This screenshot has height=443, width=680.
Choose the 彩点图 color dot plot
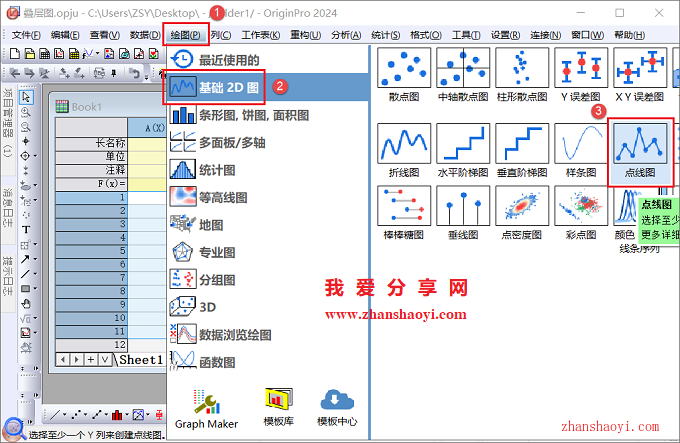tap(581, 213)
